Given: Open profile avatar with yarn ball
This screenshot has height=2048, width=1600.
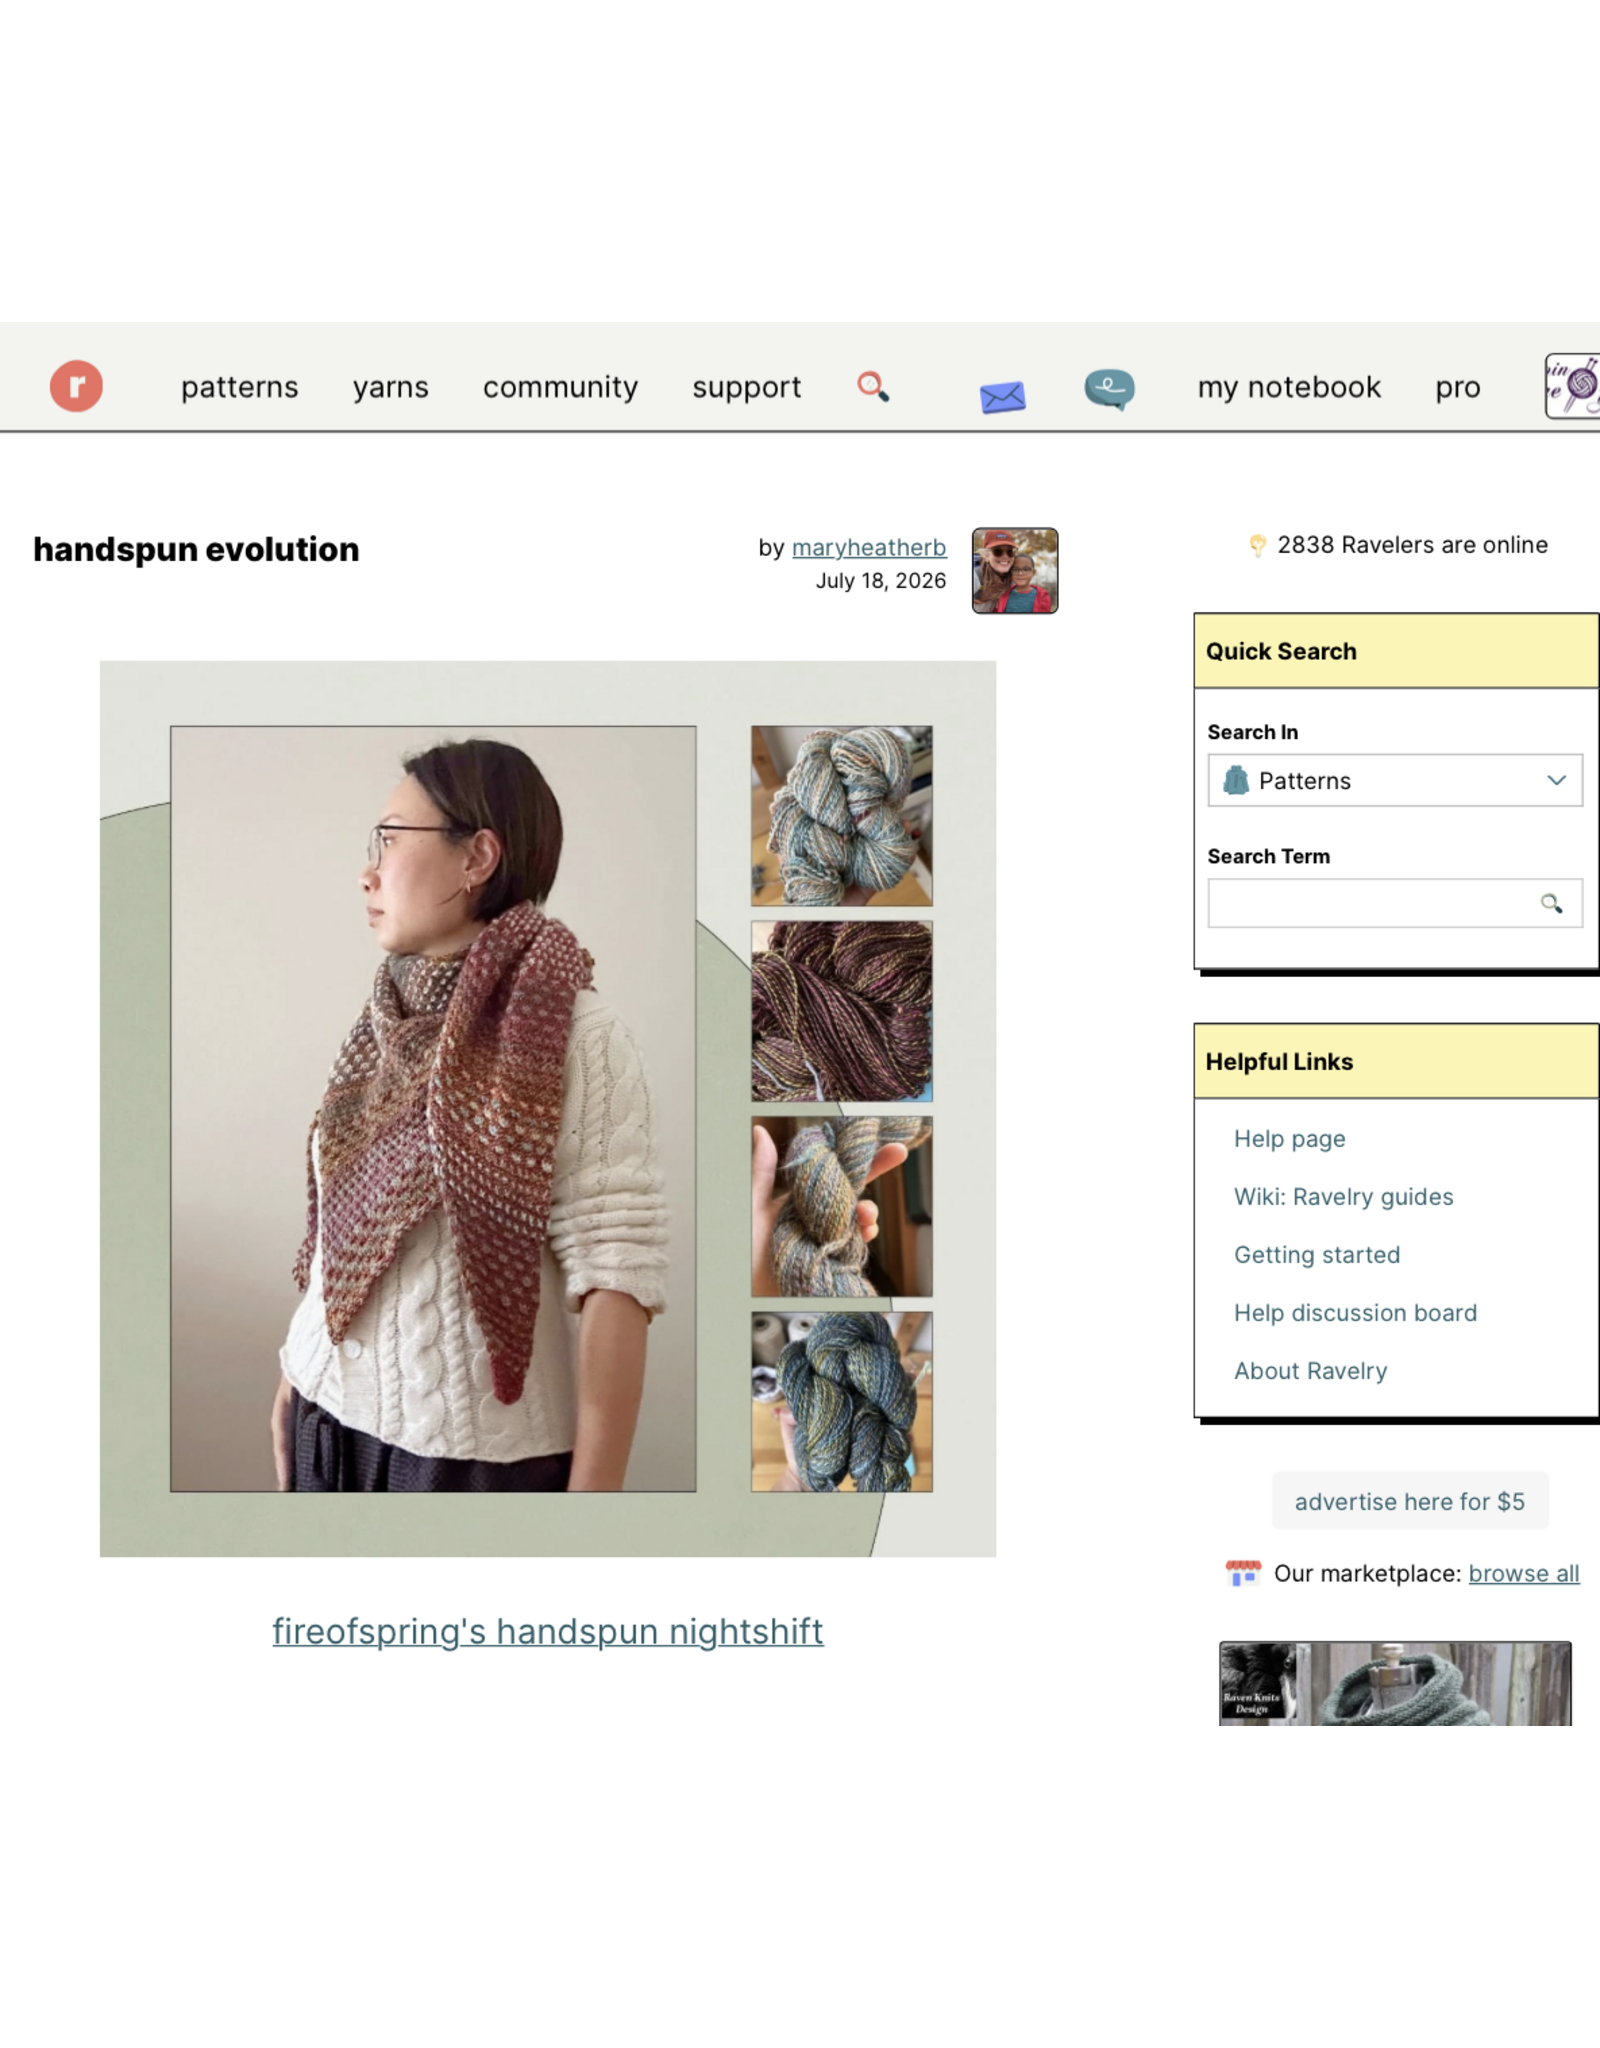Looking at the screenshot, I should pos(1573,386).
